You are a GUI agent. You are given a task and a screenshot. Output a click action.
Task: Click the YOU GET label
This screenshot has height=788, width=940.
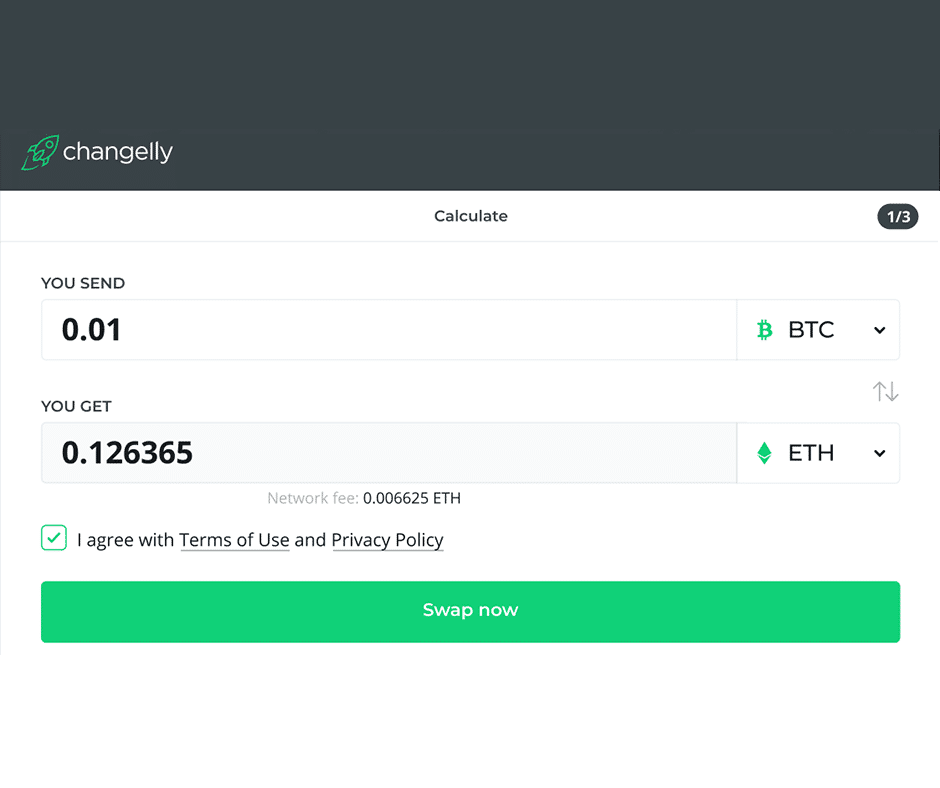click(76, 407)
